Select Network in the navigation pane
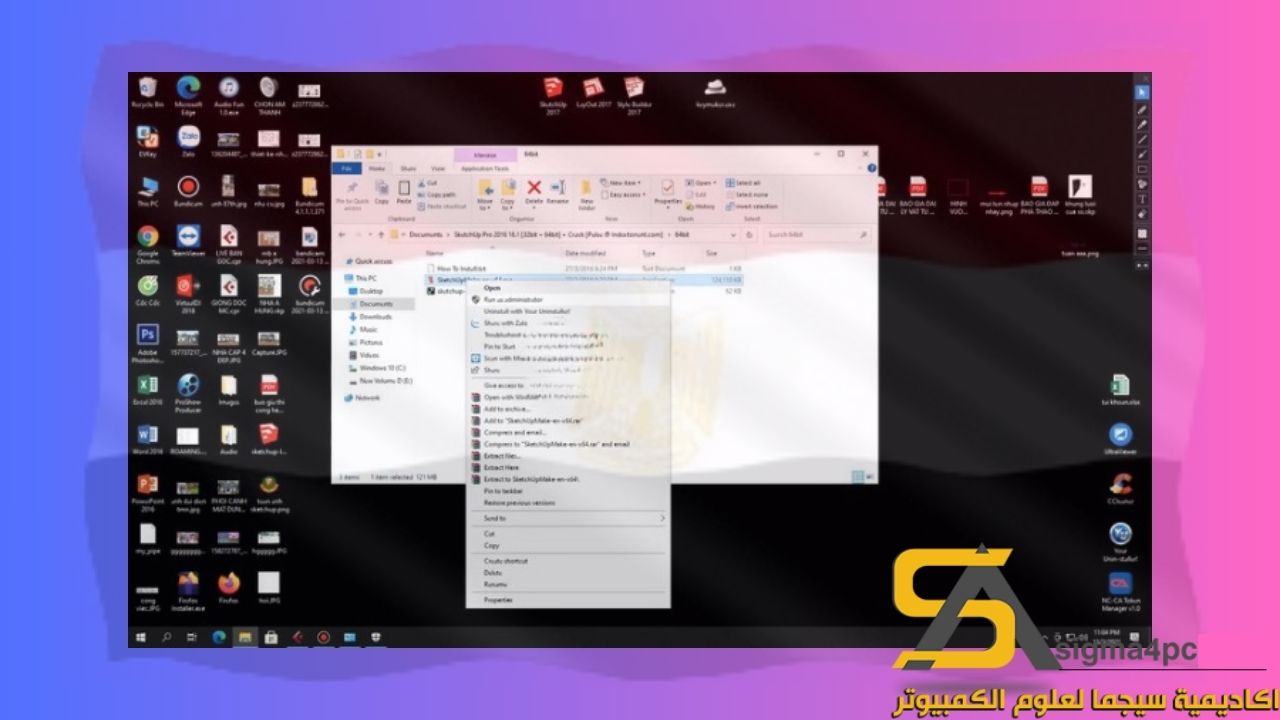Screen dimensions: 1280x720 point(367,398)
